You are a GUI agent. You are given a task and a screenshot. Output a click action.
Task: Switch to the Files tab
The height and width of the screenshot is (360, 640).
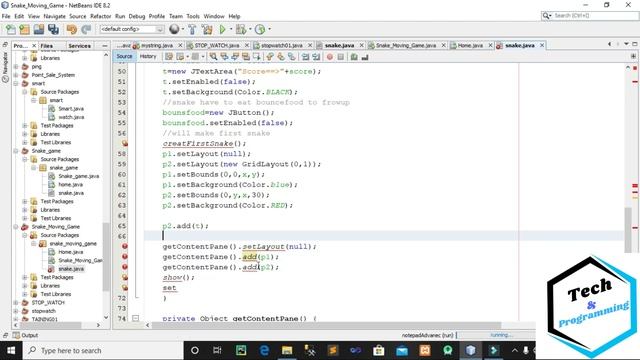coord(47,46)
